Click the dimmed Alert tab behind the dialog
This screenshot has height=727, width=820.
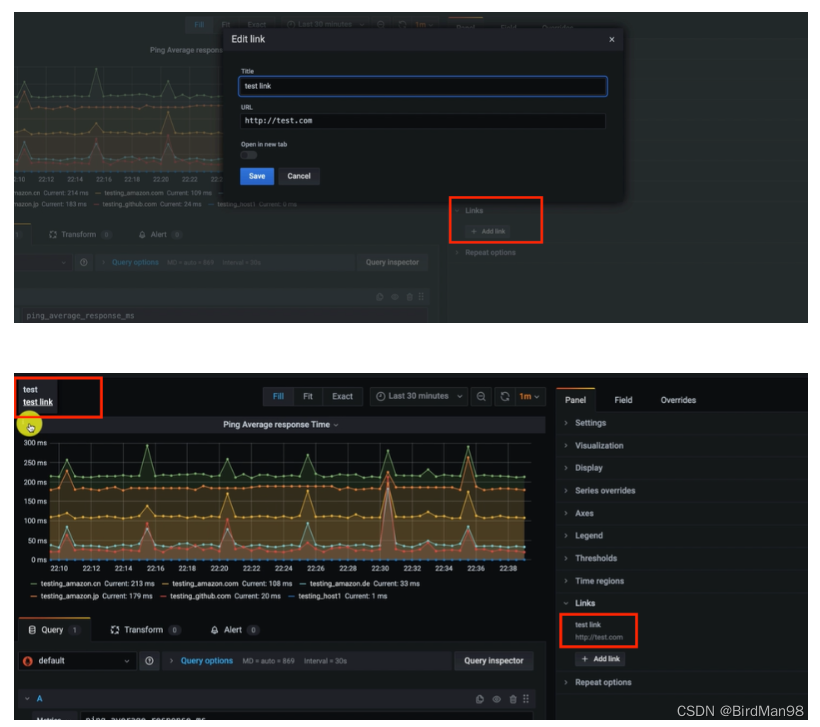coord(160,234)
